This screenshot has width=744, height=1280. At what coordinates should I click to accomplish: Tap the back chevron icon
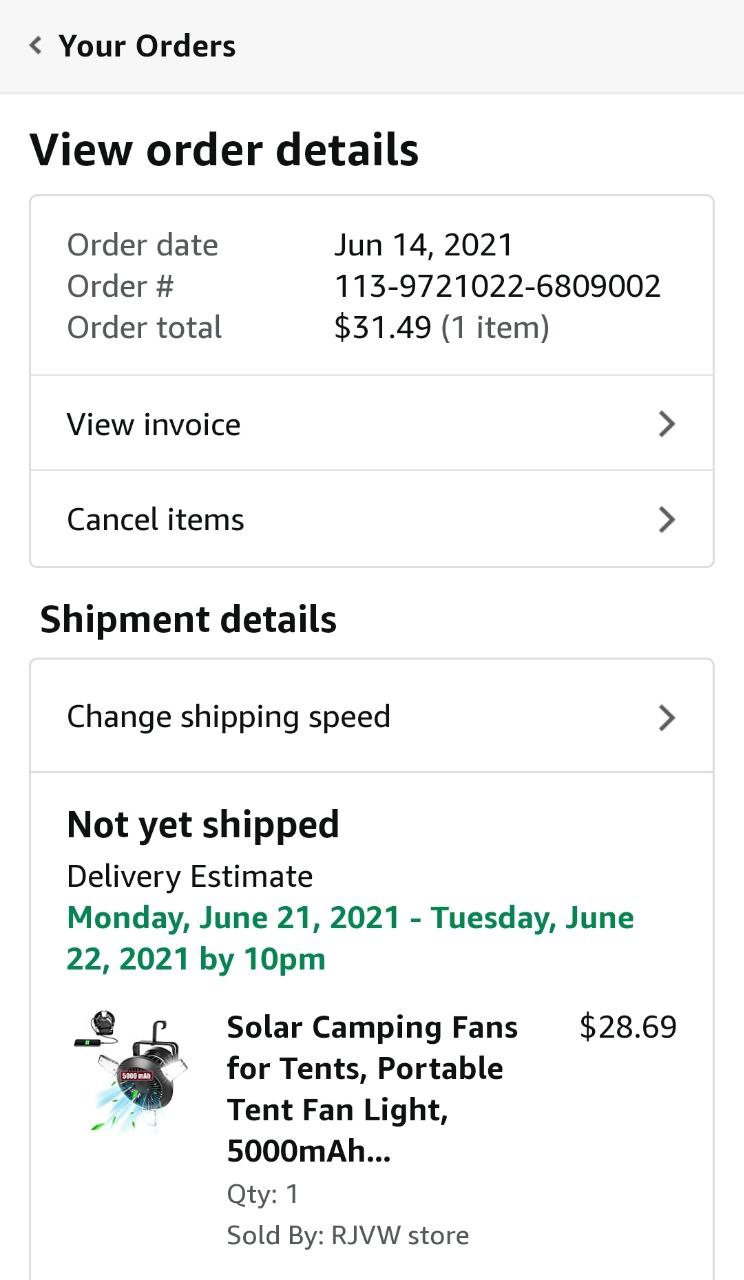[36, 46]
